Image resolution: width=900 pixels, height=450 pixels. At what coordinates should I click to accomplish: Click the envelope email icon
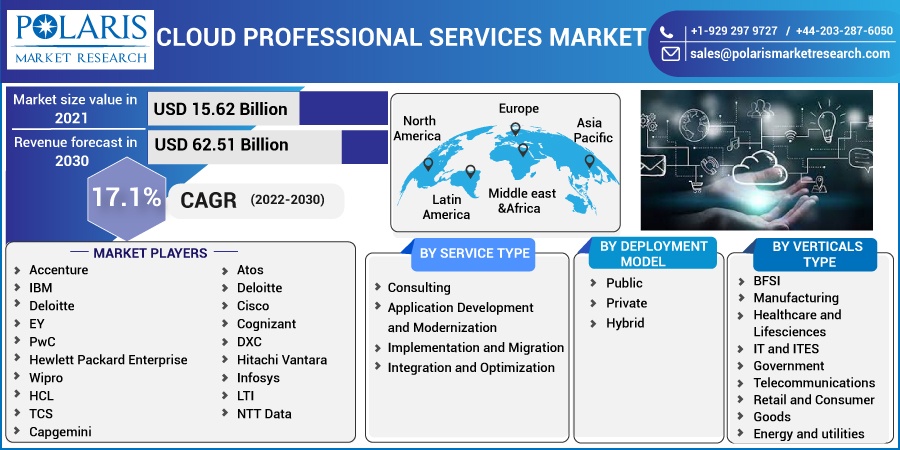coord(670,54)
